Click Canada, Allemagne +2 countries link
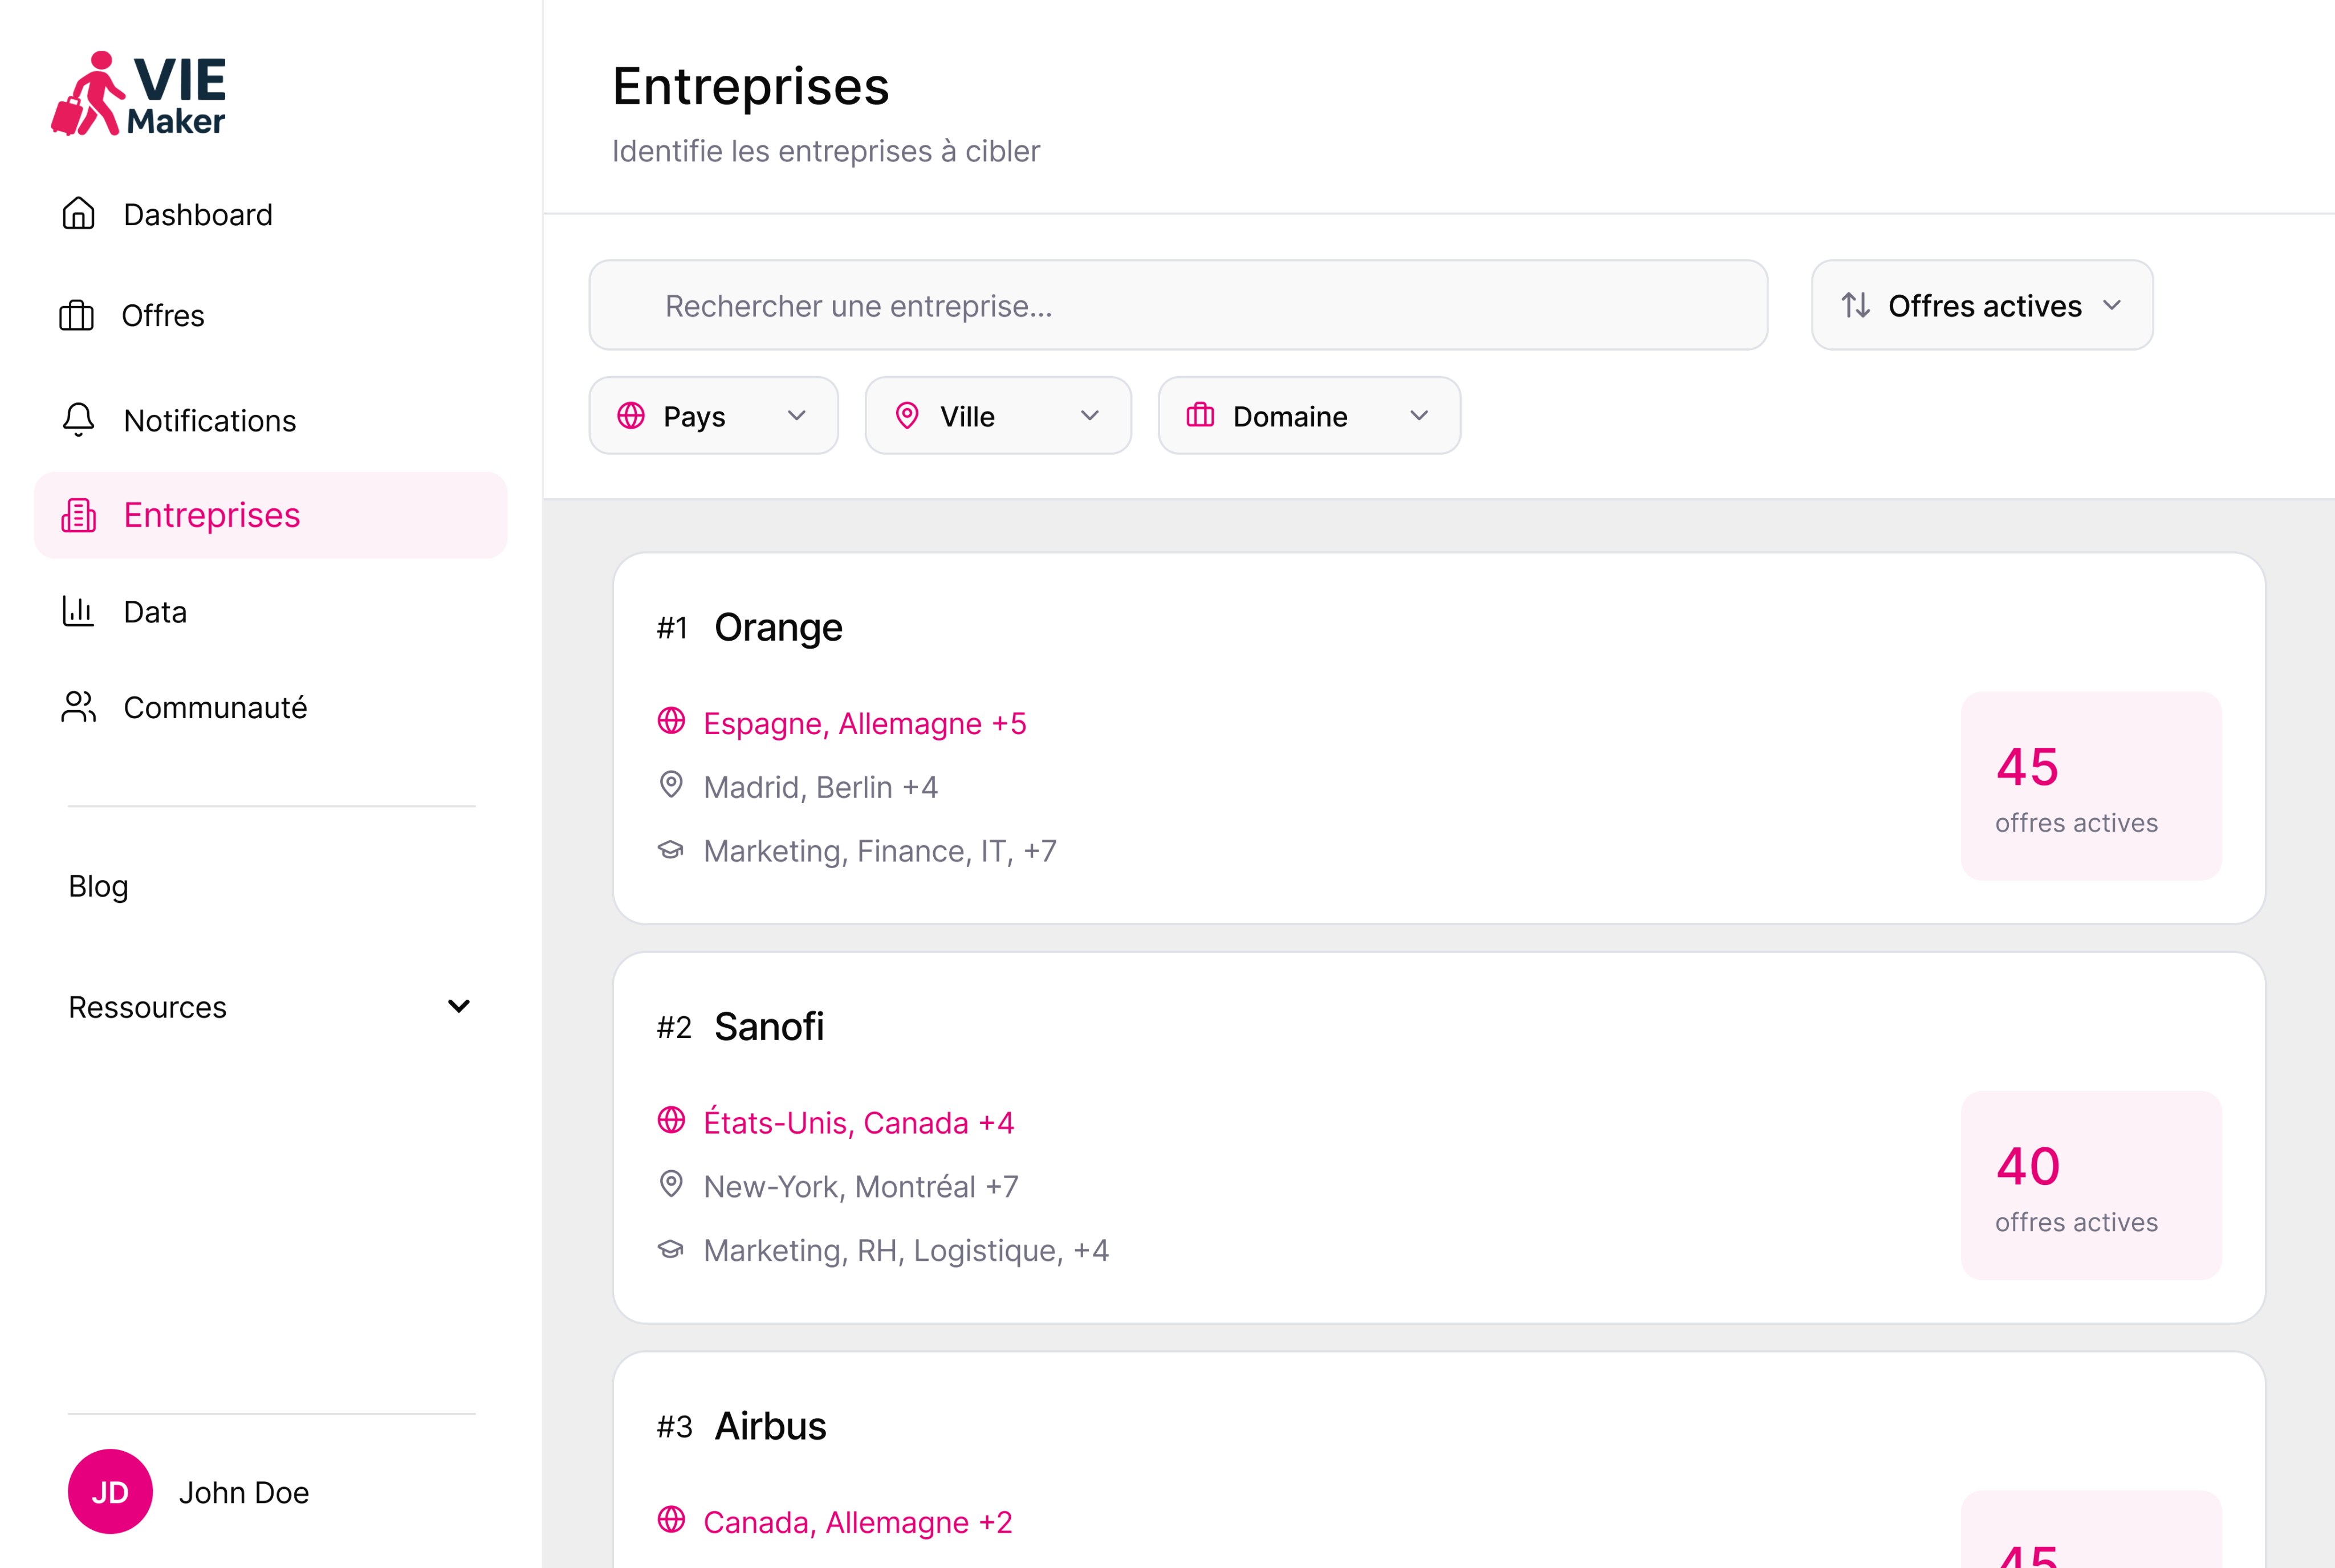The image size is (2335, 1568). tap(857, 1522)
